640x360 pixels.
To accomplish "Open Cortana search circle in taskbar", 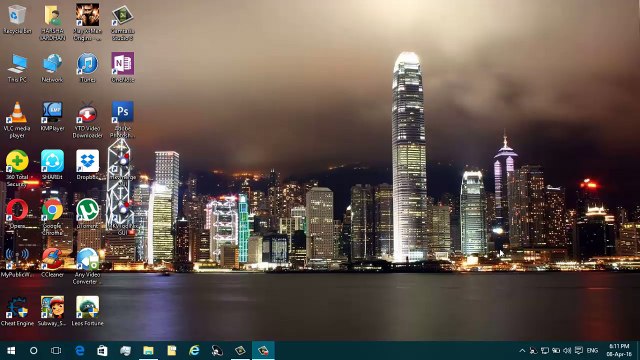I will pos(33,351).
